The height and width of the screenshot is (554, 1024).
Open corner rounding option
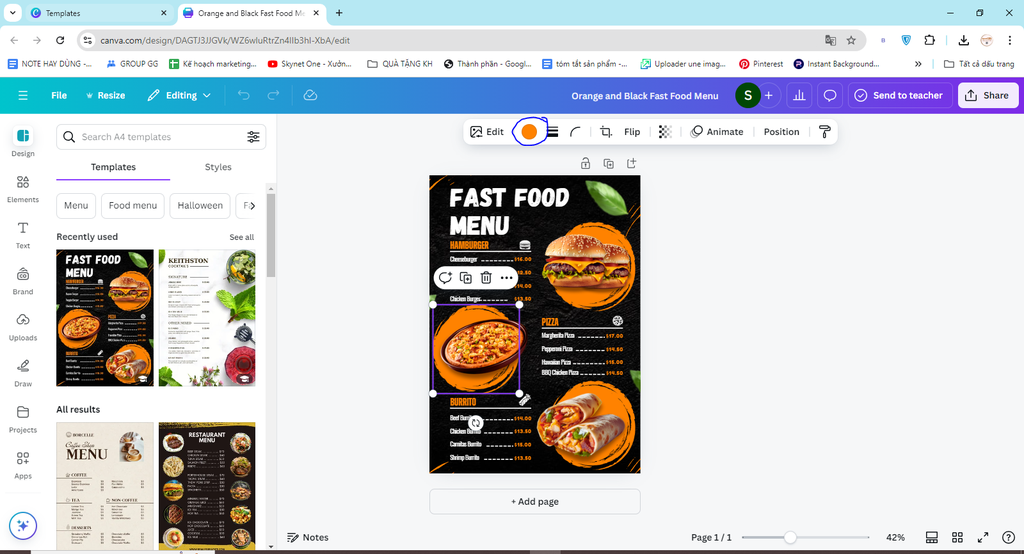point(575,132)
